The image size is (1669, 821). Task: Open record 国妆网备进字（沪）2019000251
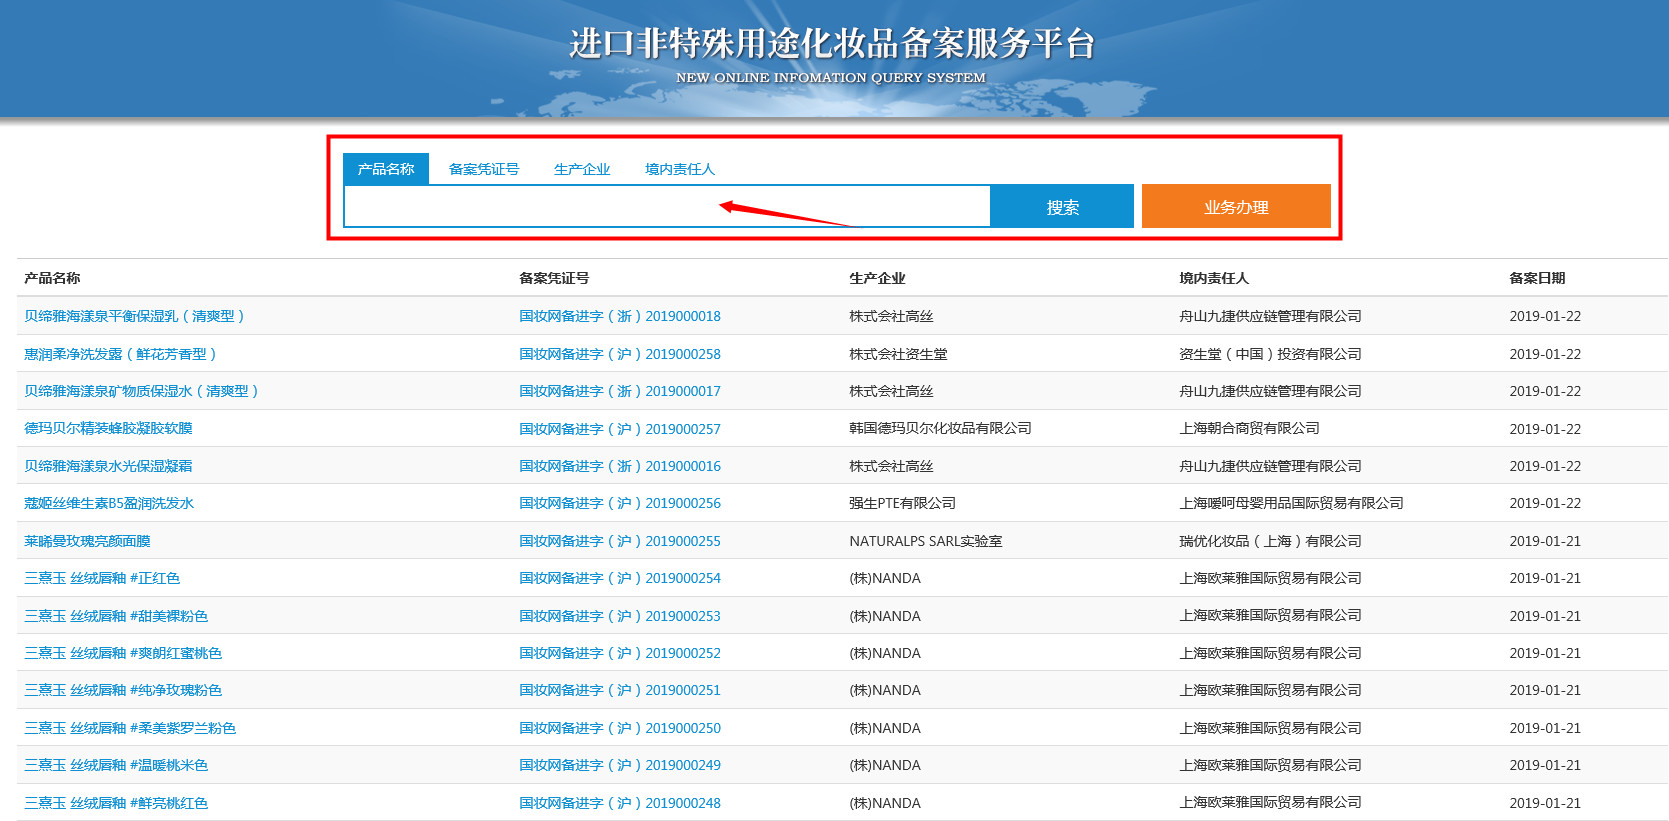619,690
